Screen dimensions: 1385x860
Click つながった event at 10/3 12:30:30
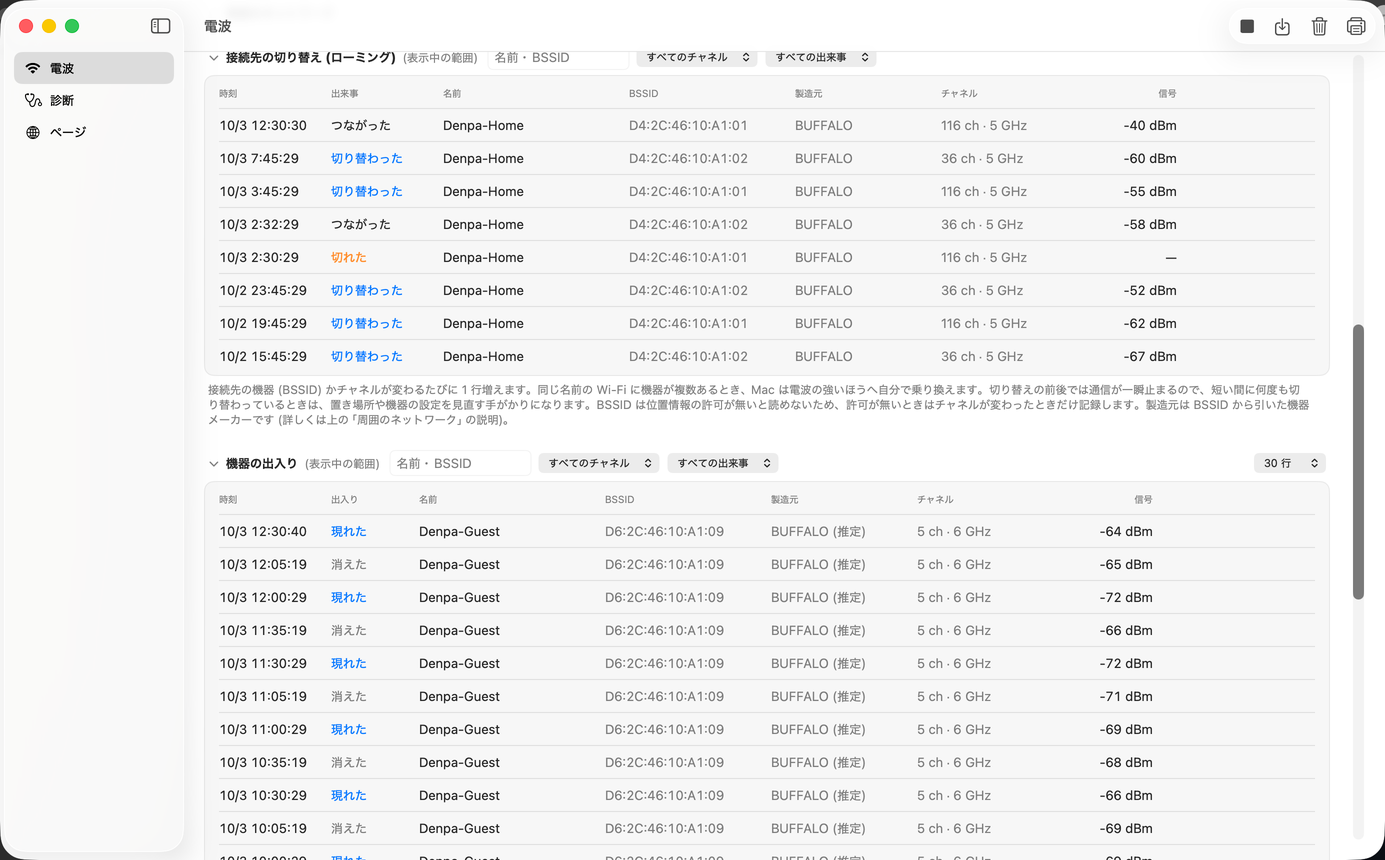click(x=361, y=125)
